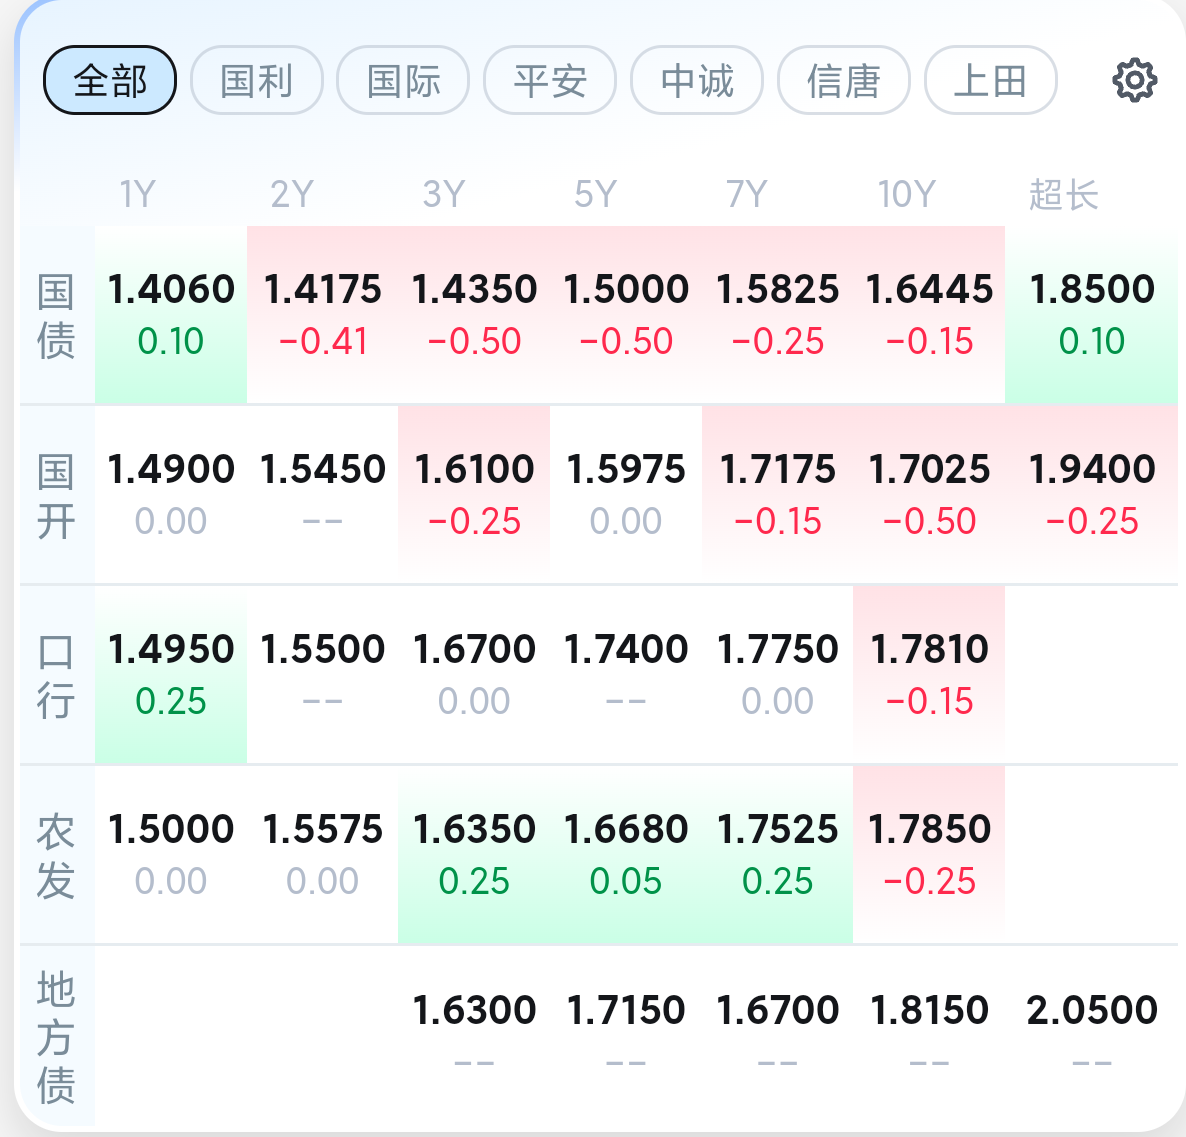Image resolution: width=1186 pixels, height=1137 pixels.
Task: Open the 国债 10Y cell showing 1.6445
Action: 929,315
